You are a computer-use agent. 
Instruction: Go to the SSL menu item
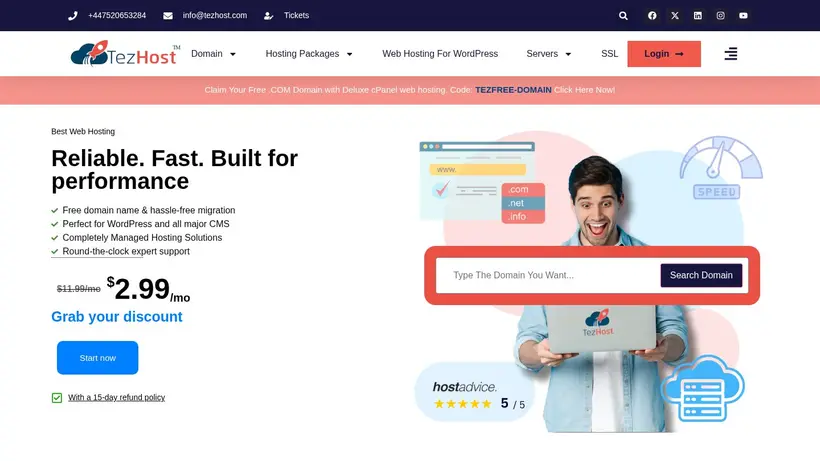point(609,54)
